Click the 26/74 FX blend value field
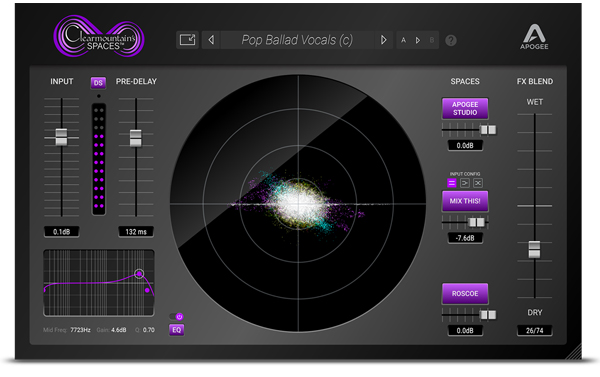600x377 pixels. [x=535, y=331]
